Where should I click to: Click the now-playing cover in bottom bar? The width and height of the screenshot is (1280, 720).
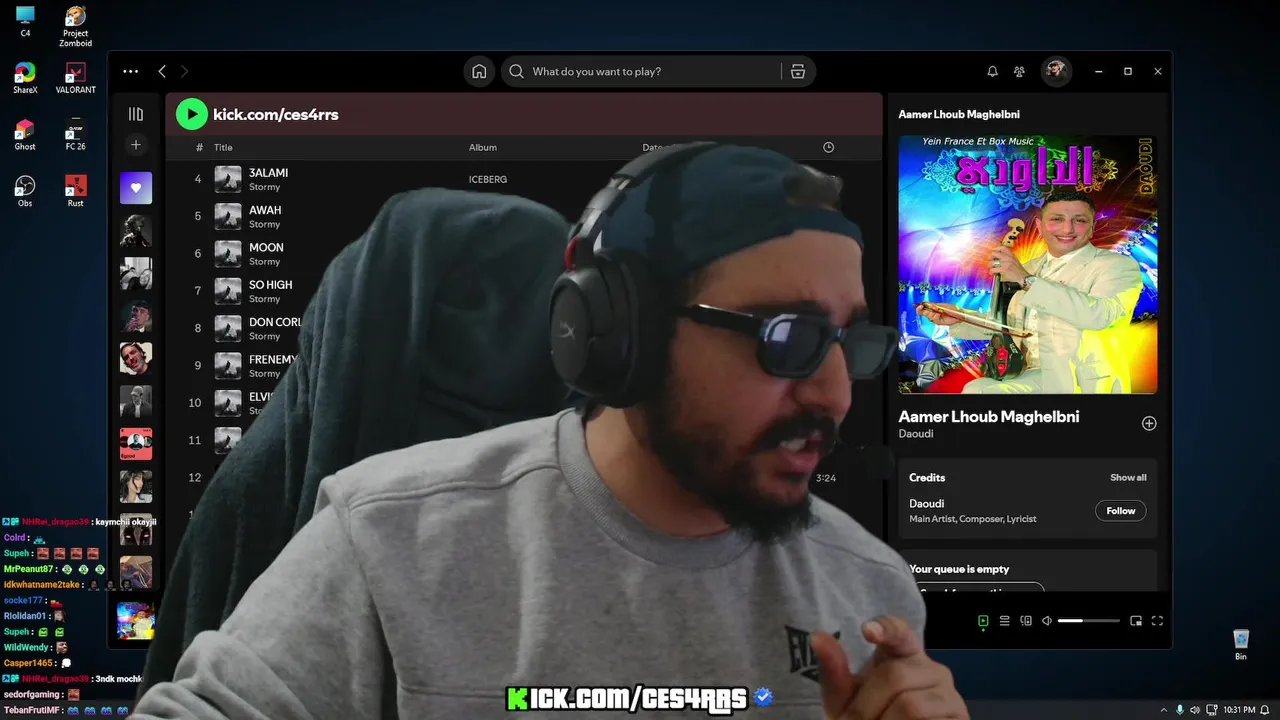(x=136, y=620)
